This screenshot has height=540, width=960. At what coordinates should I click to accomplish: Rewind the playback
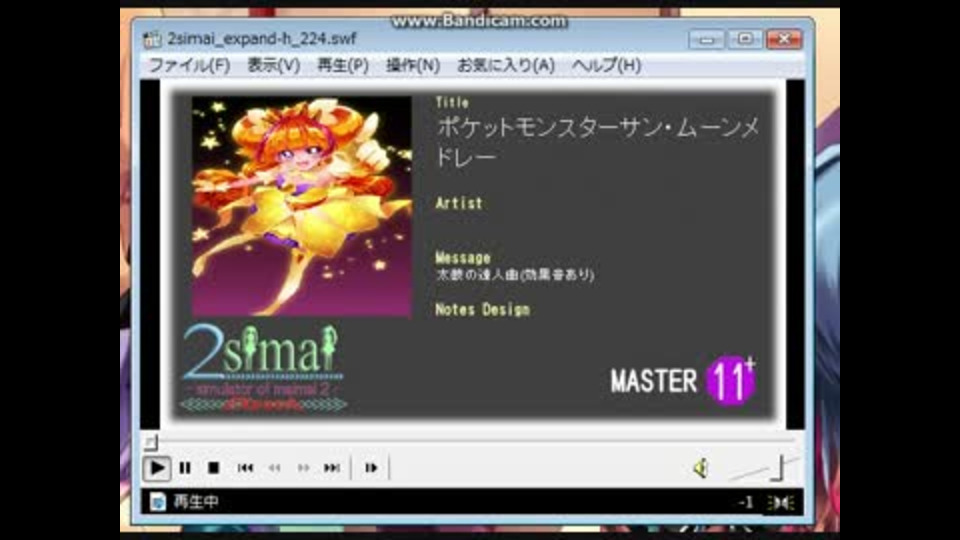point(274,468)
